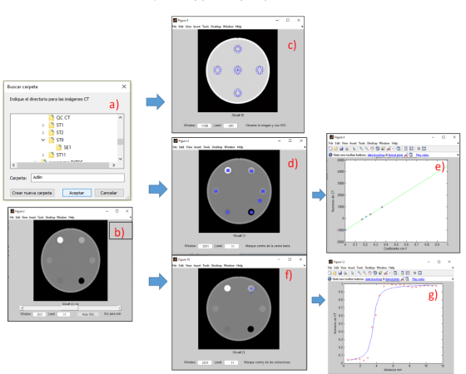Confirm with the Aceptar button
This screenshot has width=466, height=374.
point(77,193)
